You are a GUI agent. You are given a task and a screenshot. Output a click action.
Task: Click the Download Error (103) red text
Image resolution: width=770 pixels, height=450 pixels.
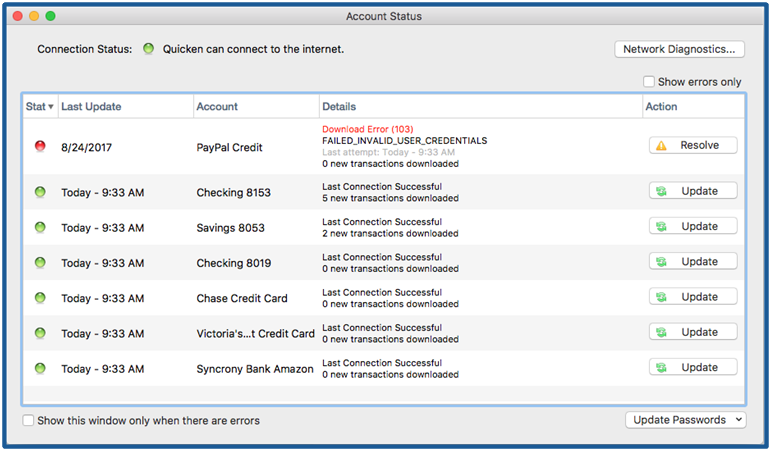click(366, 129)
